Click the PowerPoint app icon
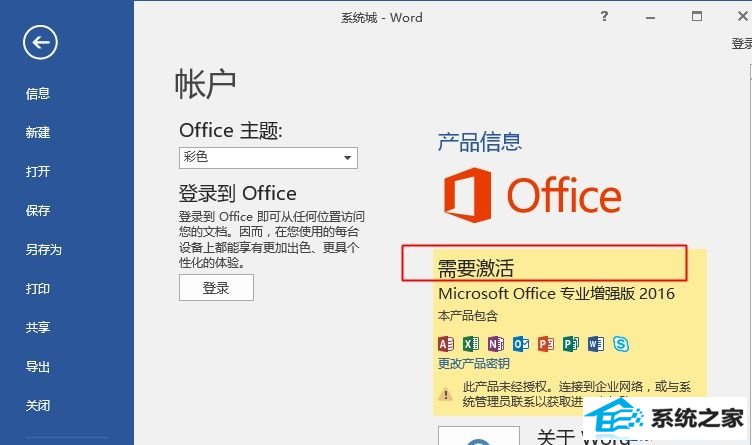Image resolution: width=752 pixels, height=445 pixels. pos(546,344)
